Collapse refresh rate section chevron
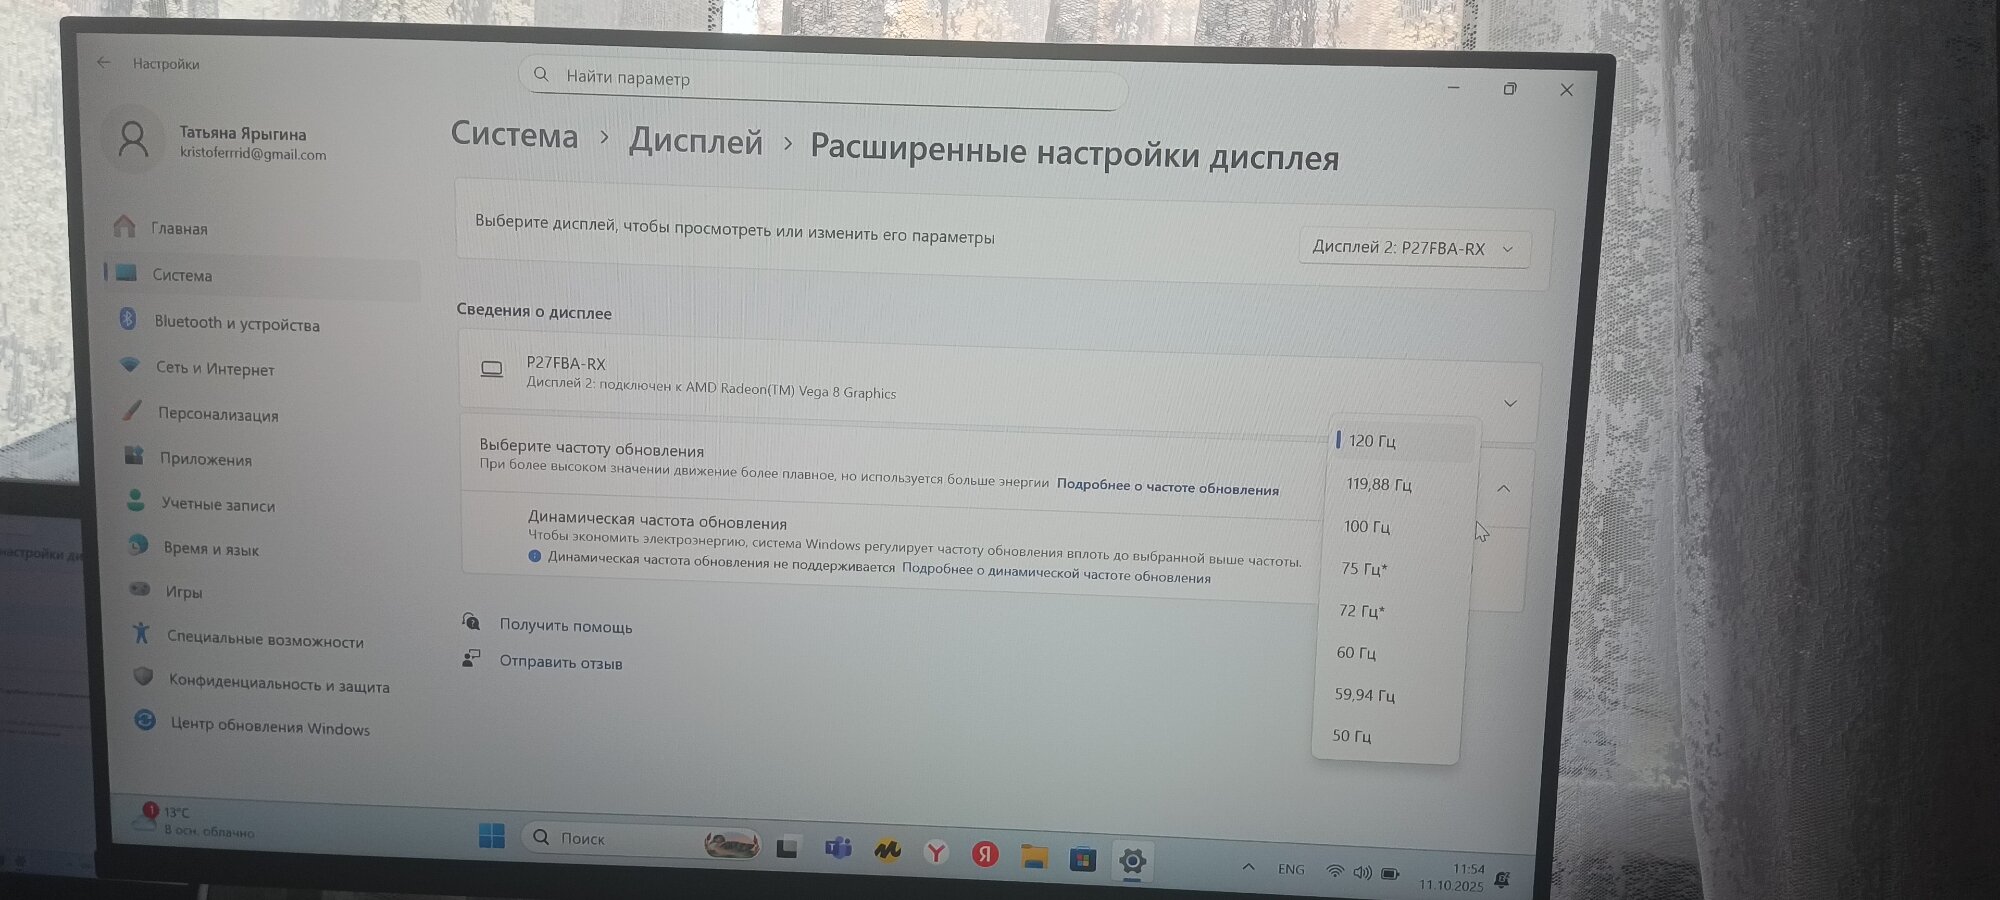Screen dimensions: 2000x900 click(1503, 488)
